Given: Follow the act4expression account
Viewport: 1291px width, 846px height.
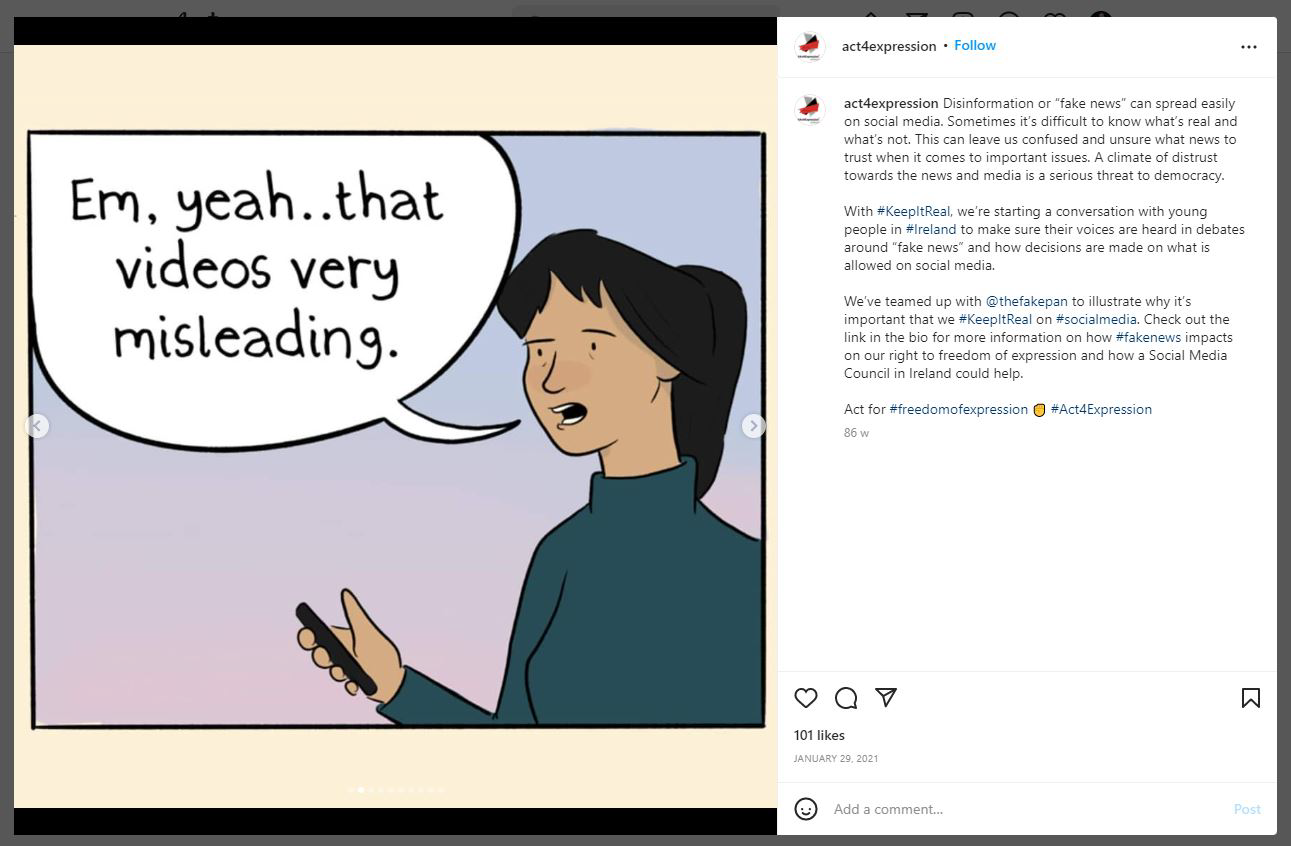Looking at the screenshot, I should (x=974, y=46).
